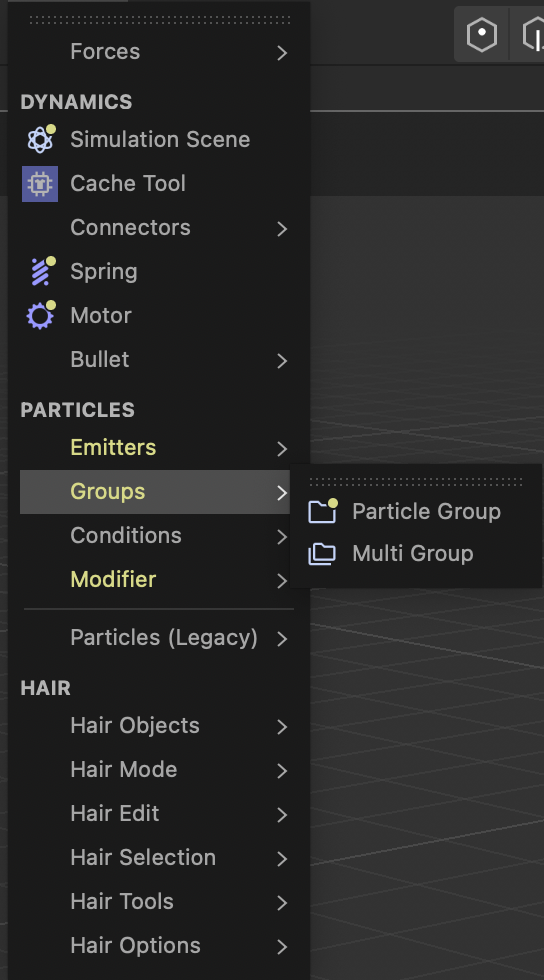Click the Motor gear icon
Image resolution: width=544 pixels, height=980 pixels.
(x=41, y=315)
